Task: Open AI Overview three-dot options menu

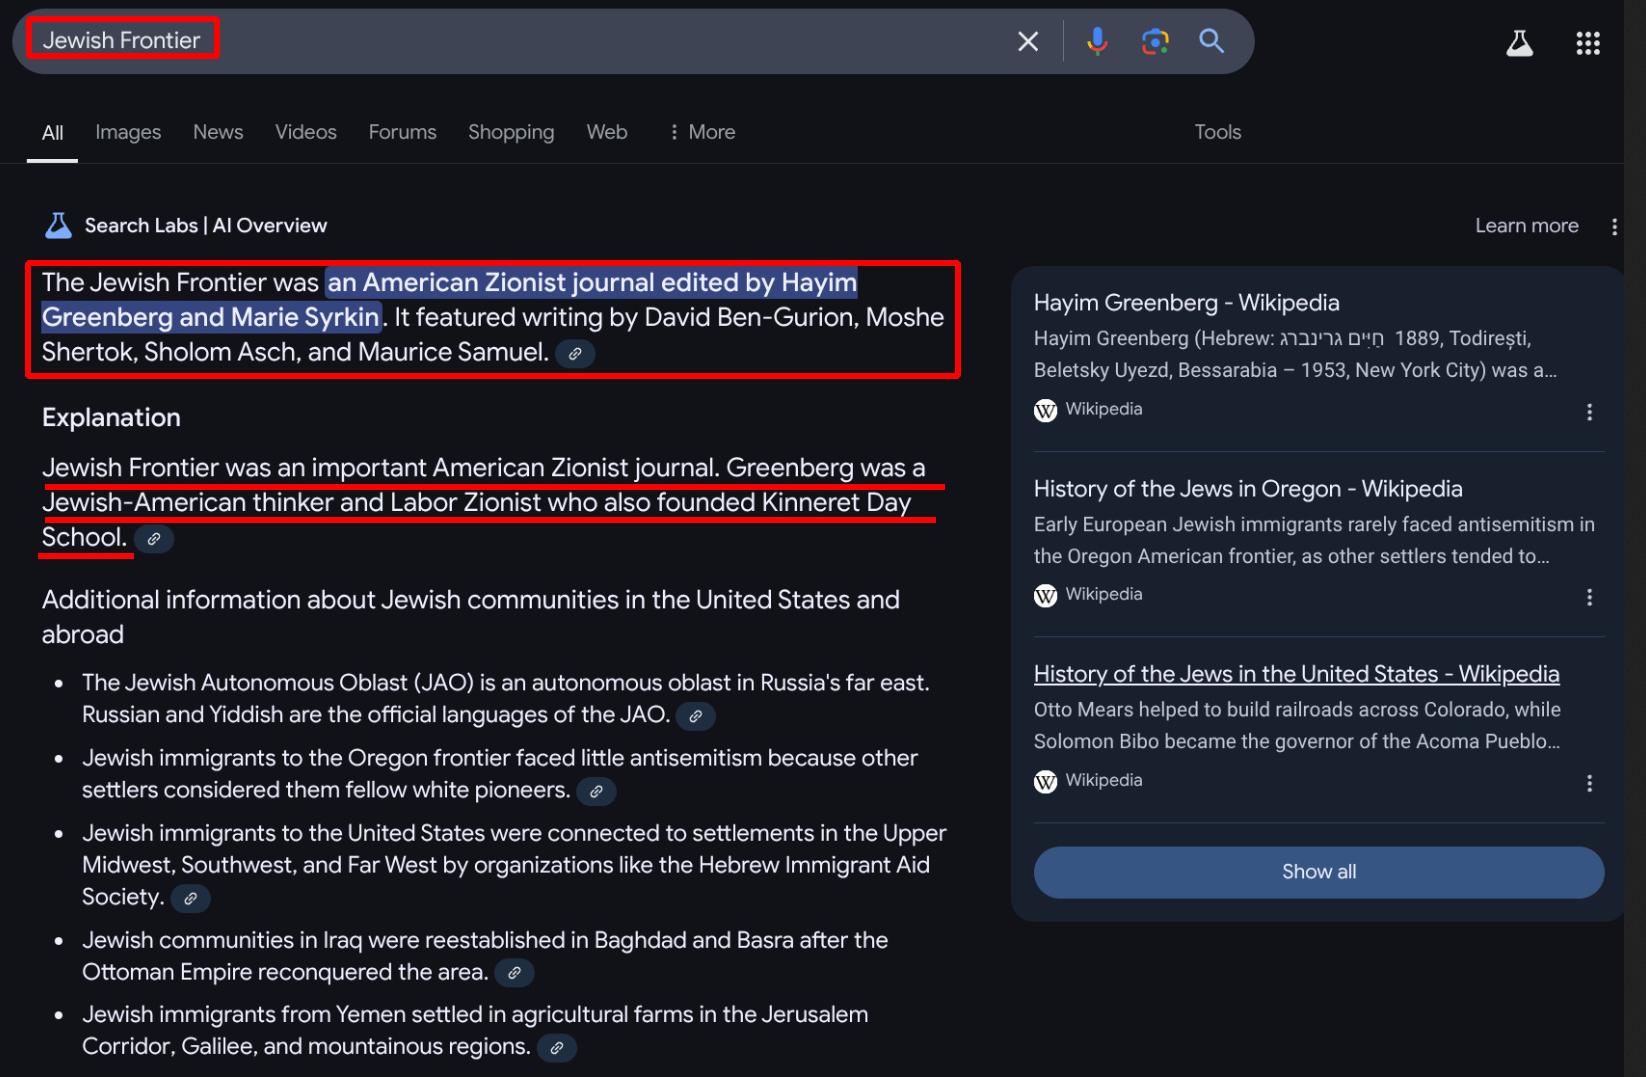Action: click(x=1614, y=227)
